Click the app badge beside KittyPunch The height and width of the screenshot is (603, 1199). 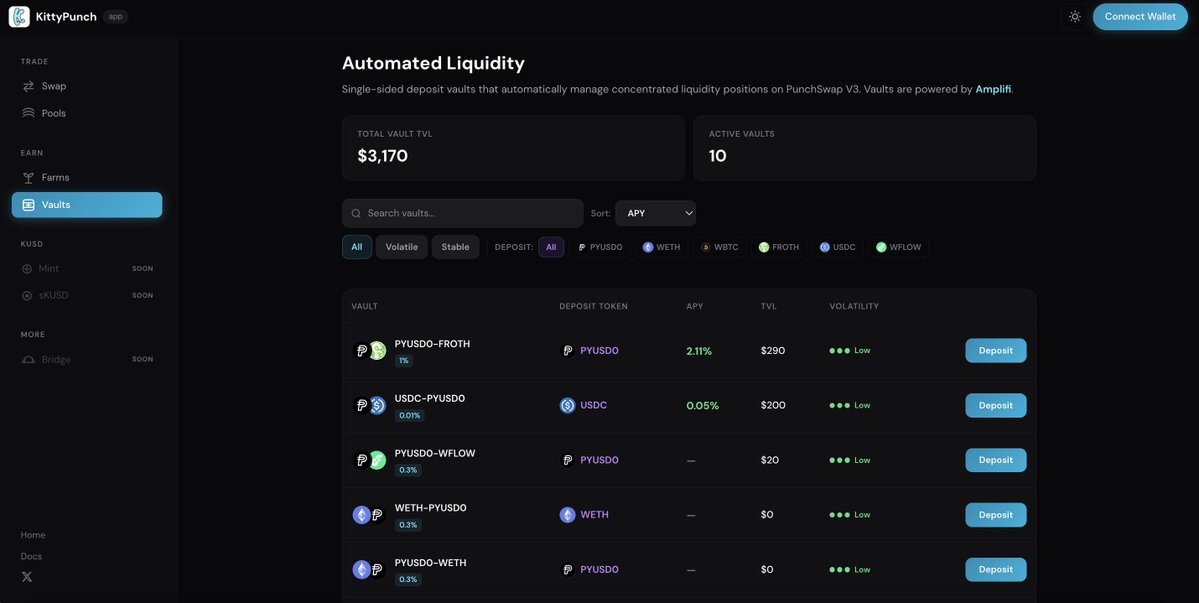click(x=115, y=17)
